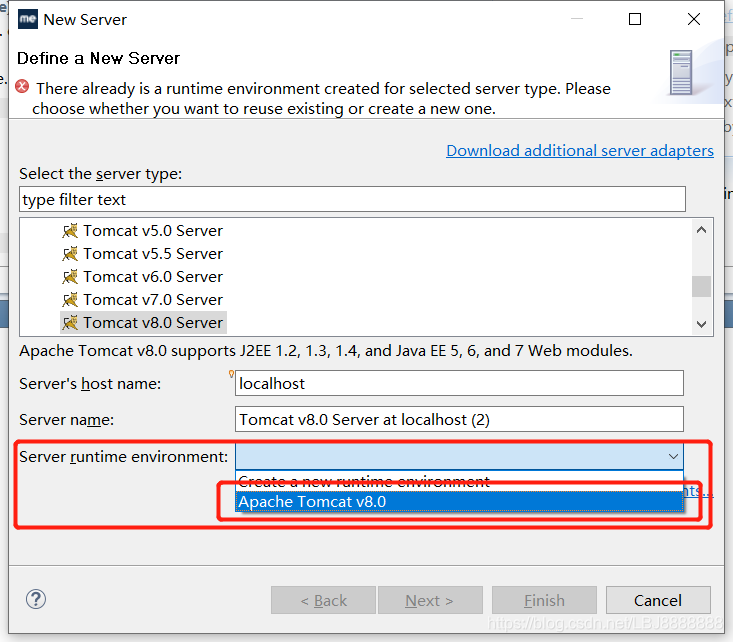Select Apache Tomcat v8.0 runtime option
The width and height of the screenshot is (733, 642).
459,501
